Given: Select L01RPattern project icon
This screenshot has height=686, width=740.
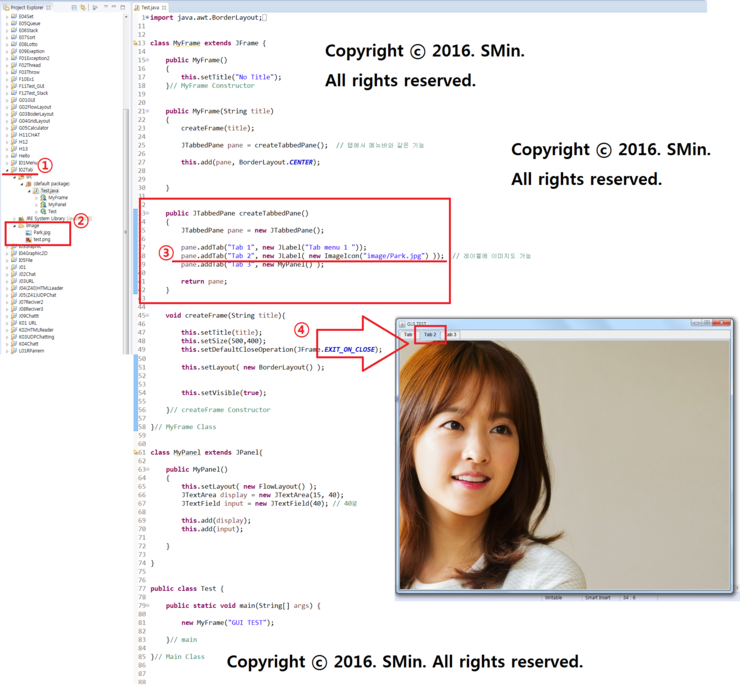Looking at the screenshot, I should point(14,351).
